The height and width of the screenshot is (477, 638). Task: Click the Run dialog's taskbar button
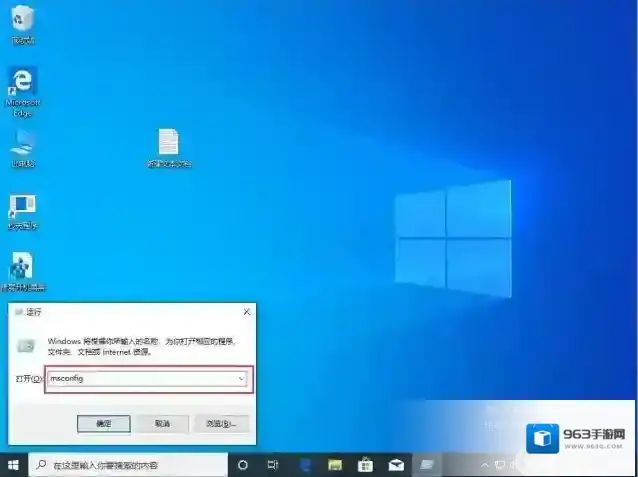pyautogui.click(x=426, y=465)
